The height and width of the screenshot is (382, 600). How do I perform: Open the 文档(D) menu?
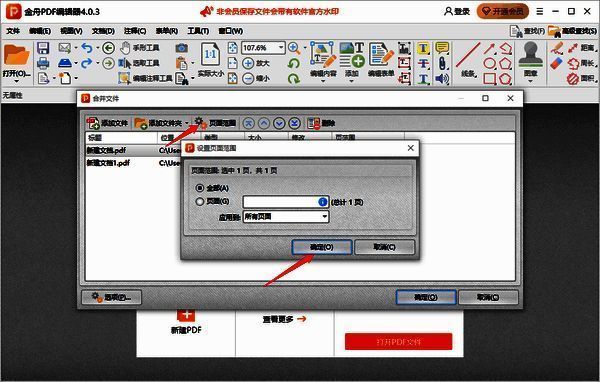click(x=103, y=31)
